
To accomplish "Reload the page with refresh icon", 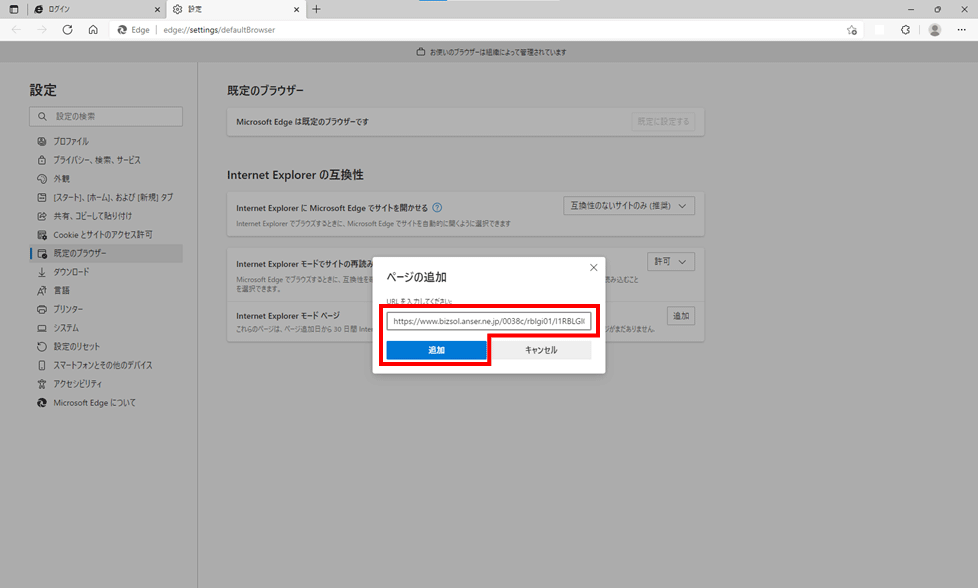I will coord(67,30).
